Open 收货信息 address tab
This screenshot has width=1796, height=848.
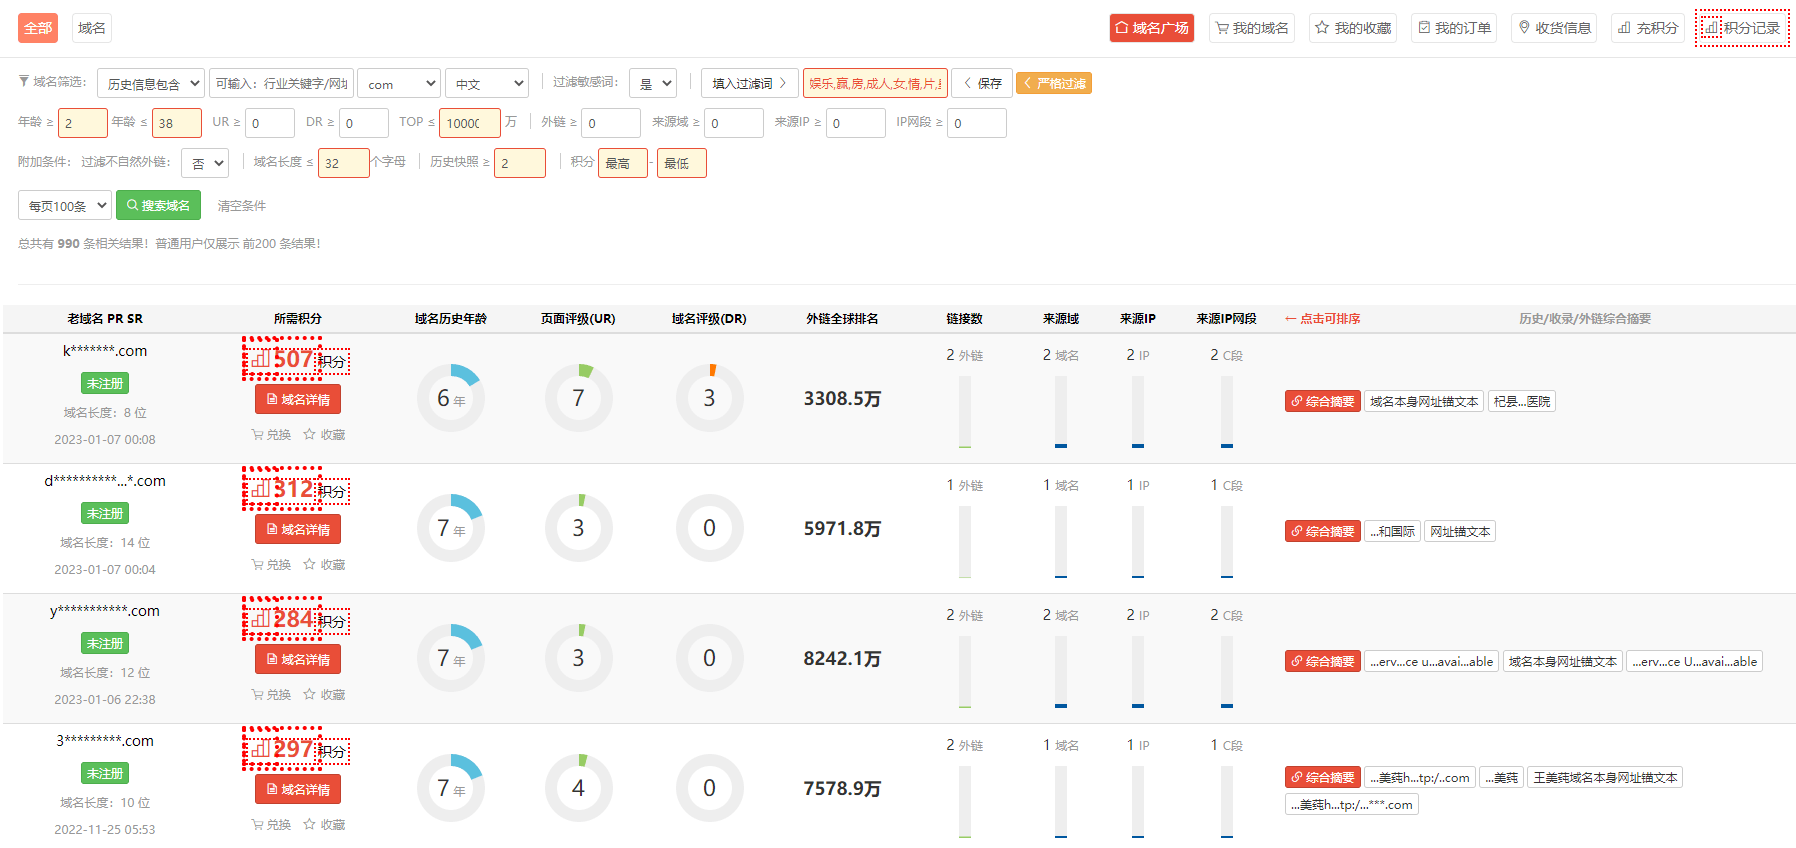click(x=1554, y=28)
